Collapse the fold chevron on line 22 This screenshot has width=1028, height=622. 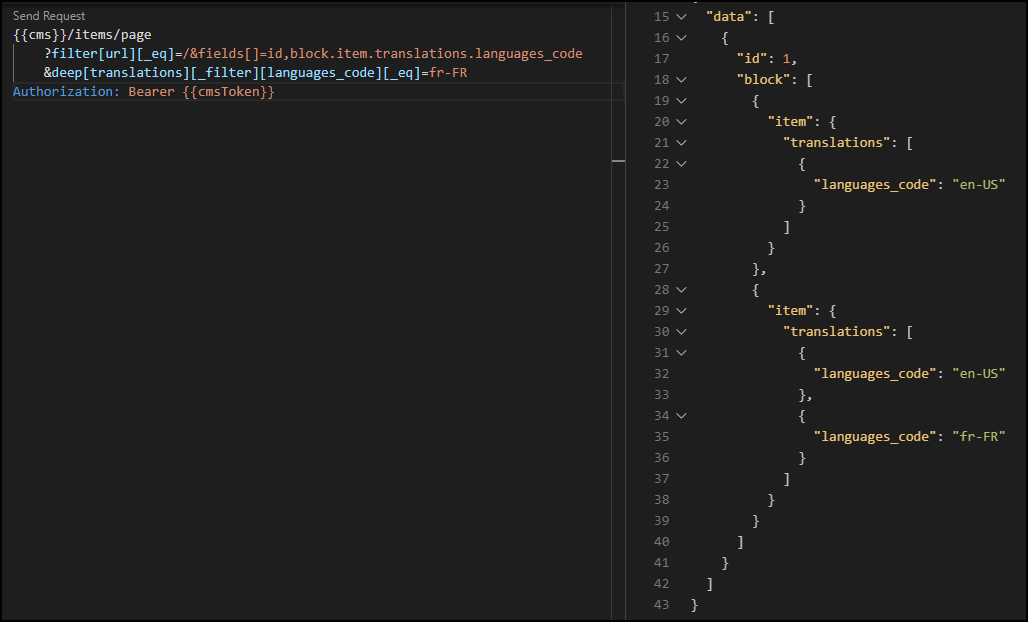pos(681,164)
